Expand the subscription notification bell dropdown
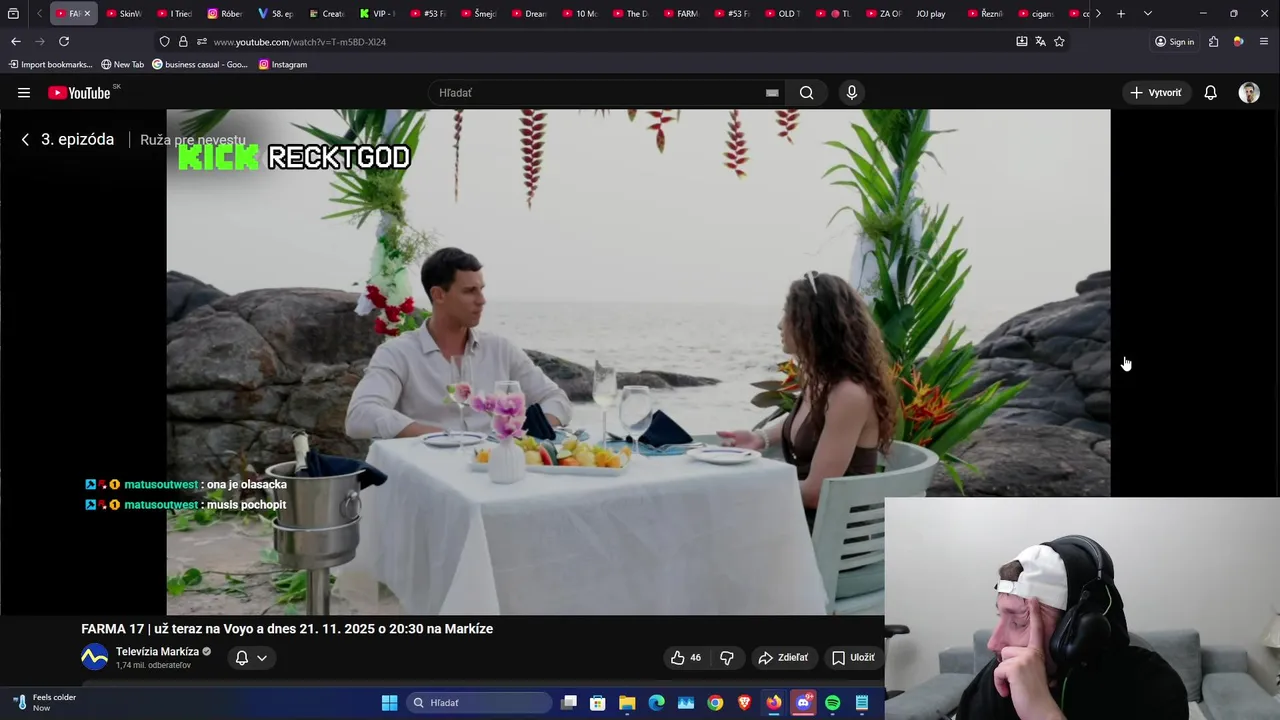Screen dimensions: 1280x720 (251, 657)
